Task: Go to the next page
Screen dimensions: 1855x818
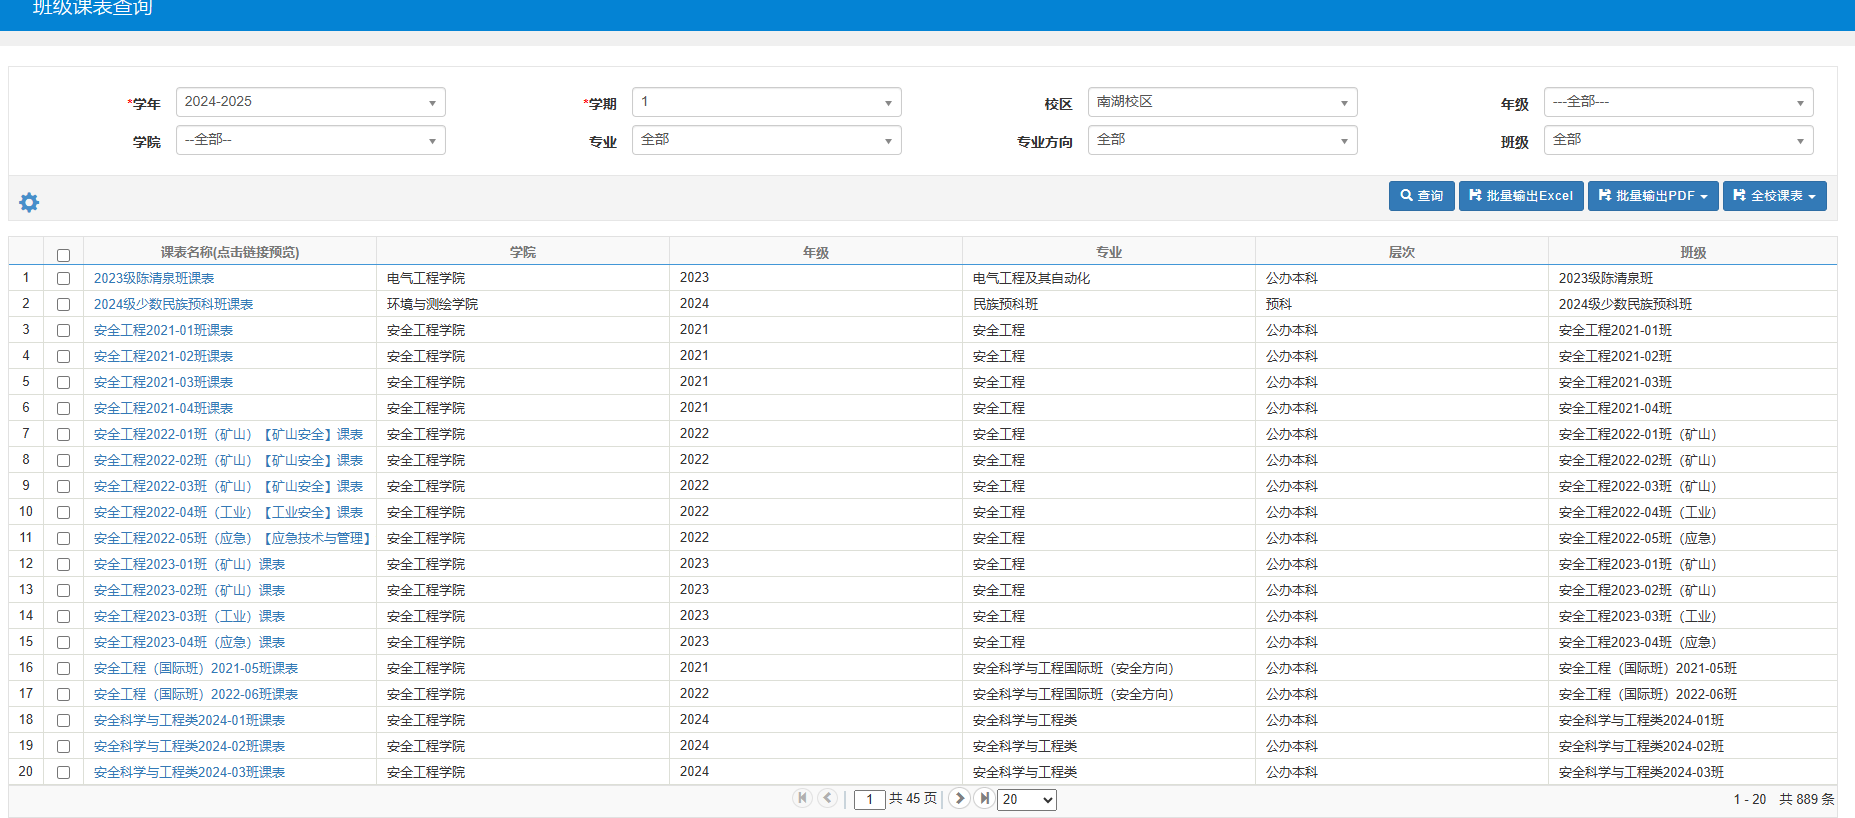Action: (x=959, y=798)
